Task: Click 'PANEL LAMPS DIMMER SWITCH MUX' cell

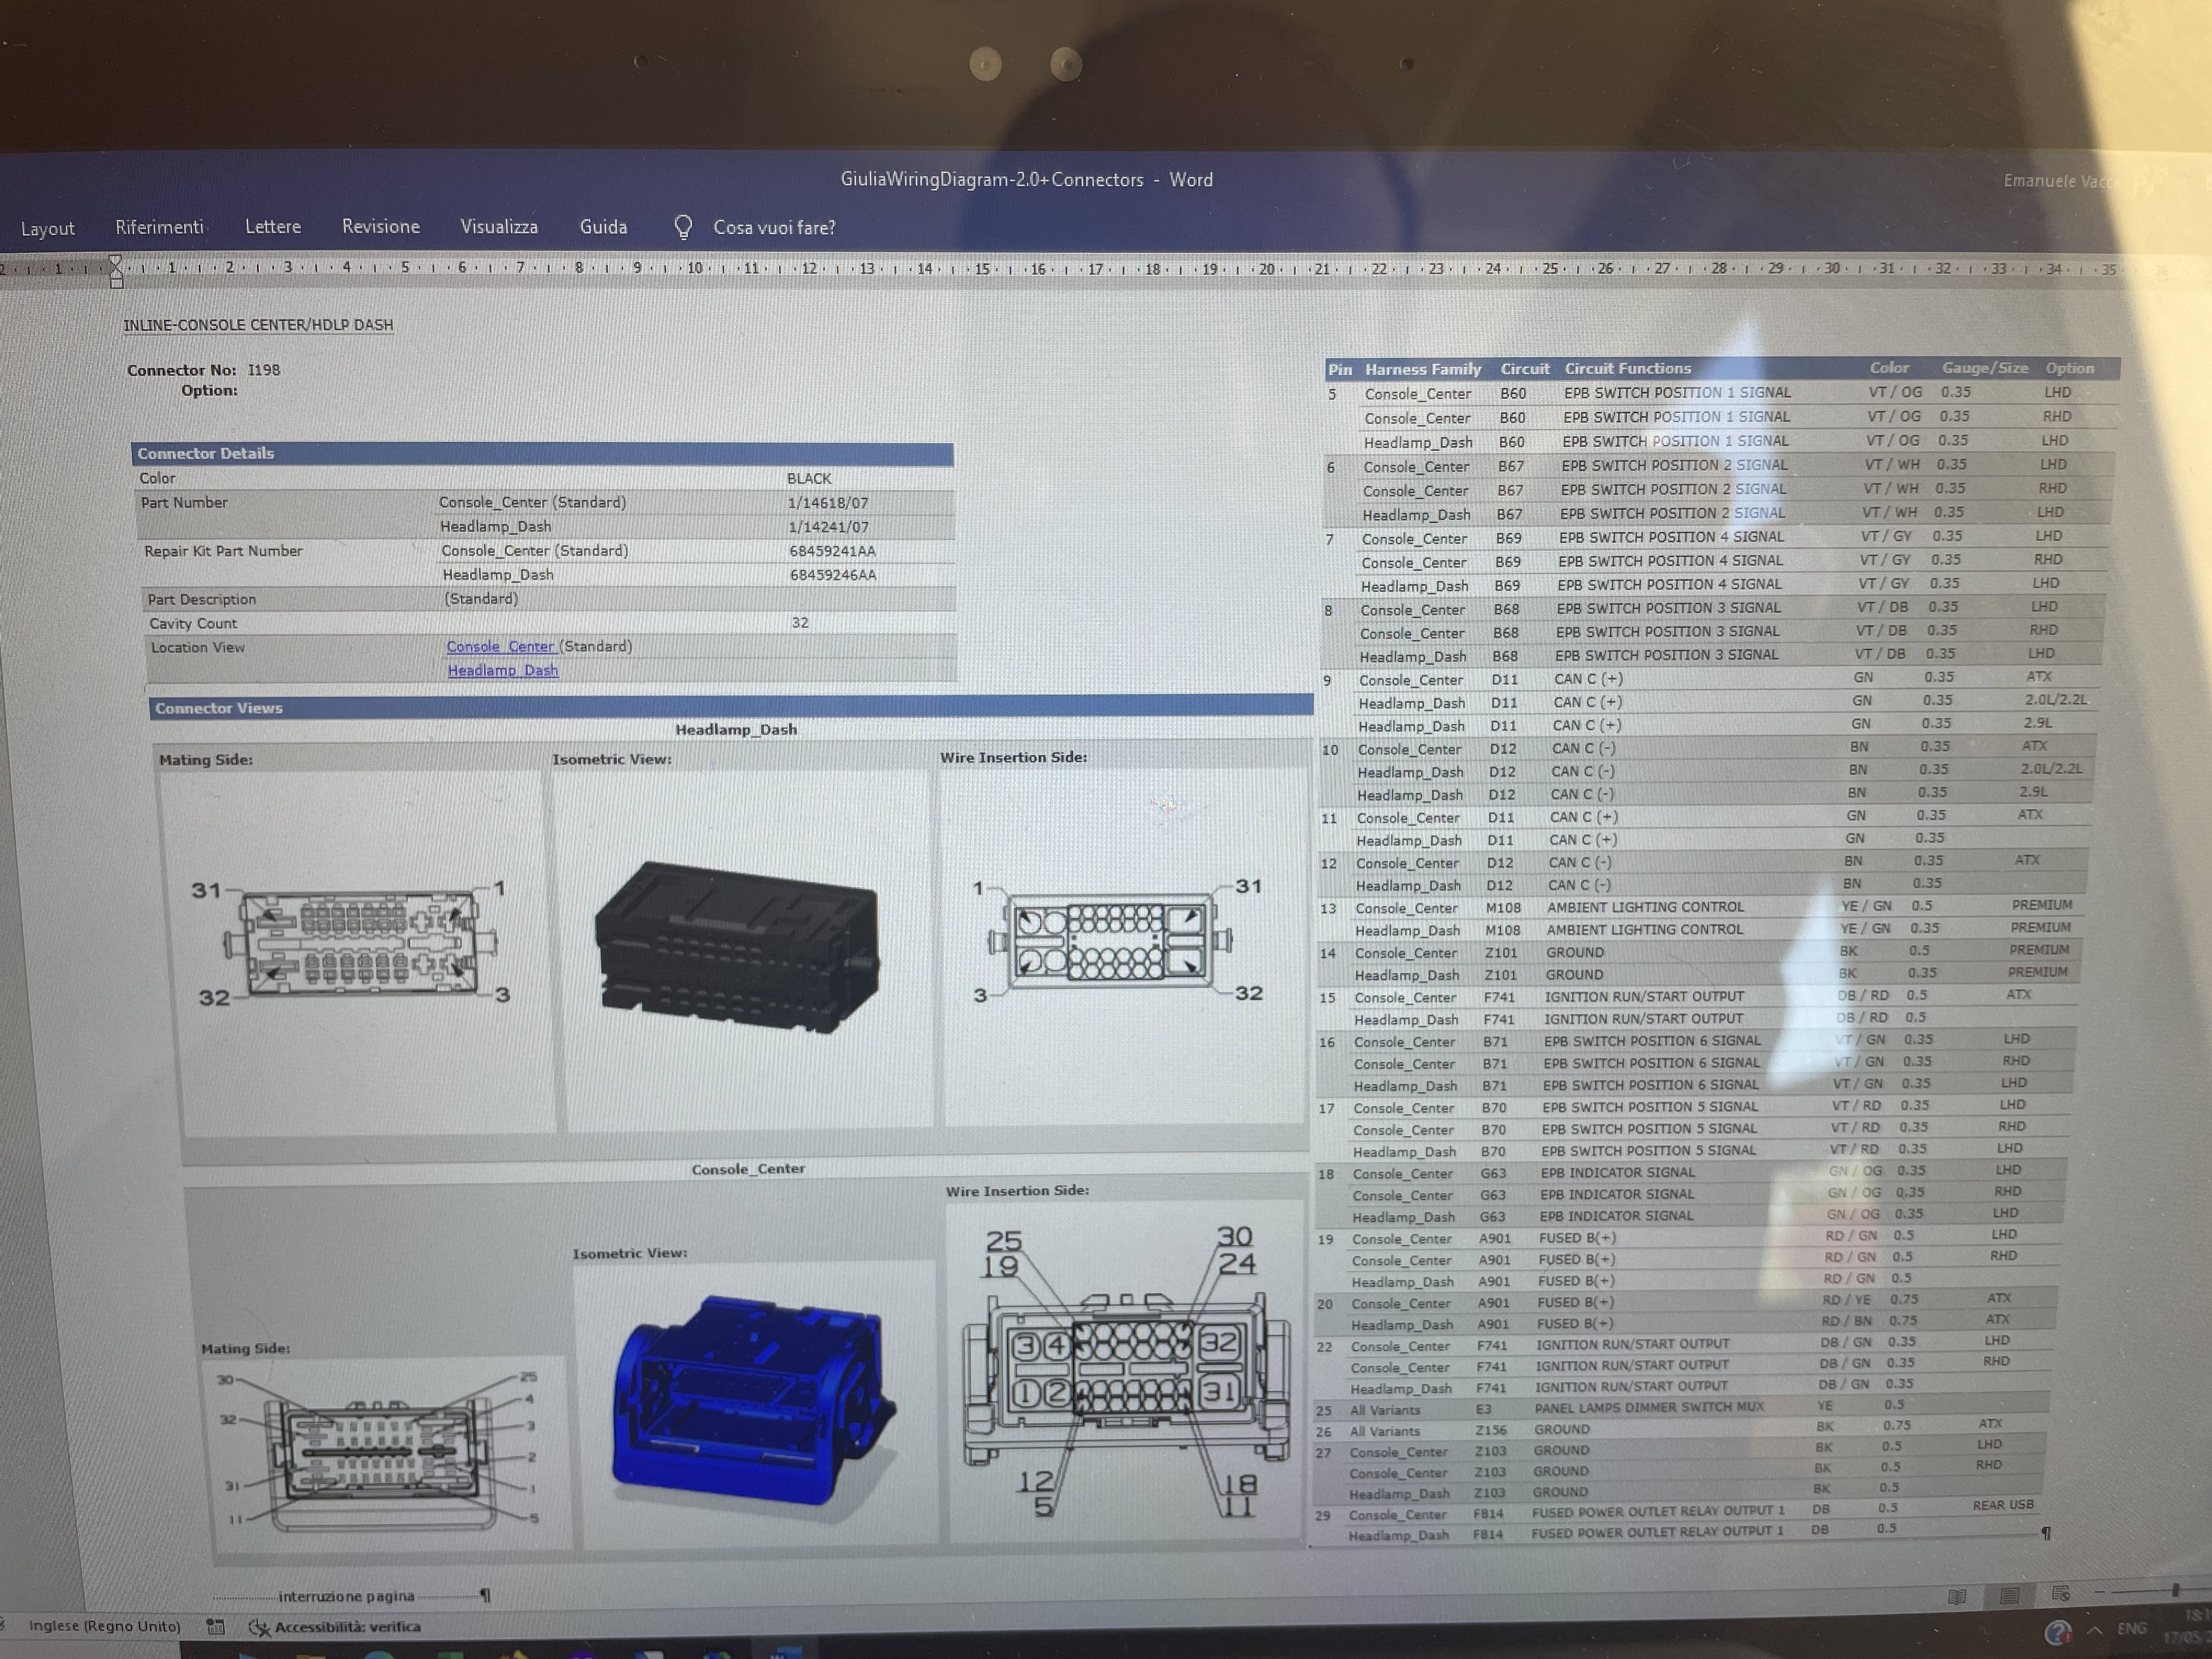Action: [x=1649, y=1407]
